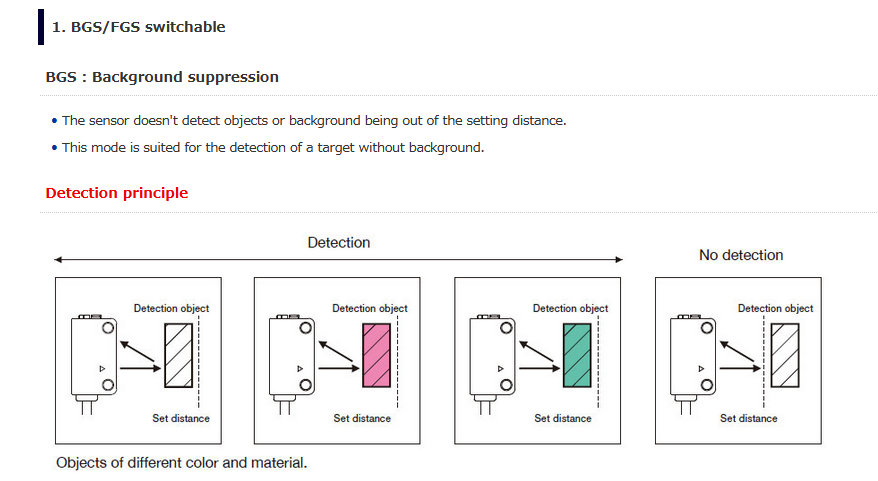This screenshot has width=878, height=481.
Task: Click the green detection object rectangle
Action: click(x=577, y=356)
